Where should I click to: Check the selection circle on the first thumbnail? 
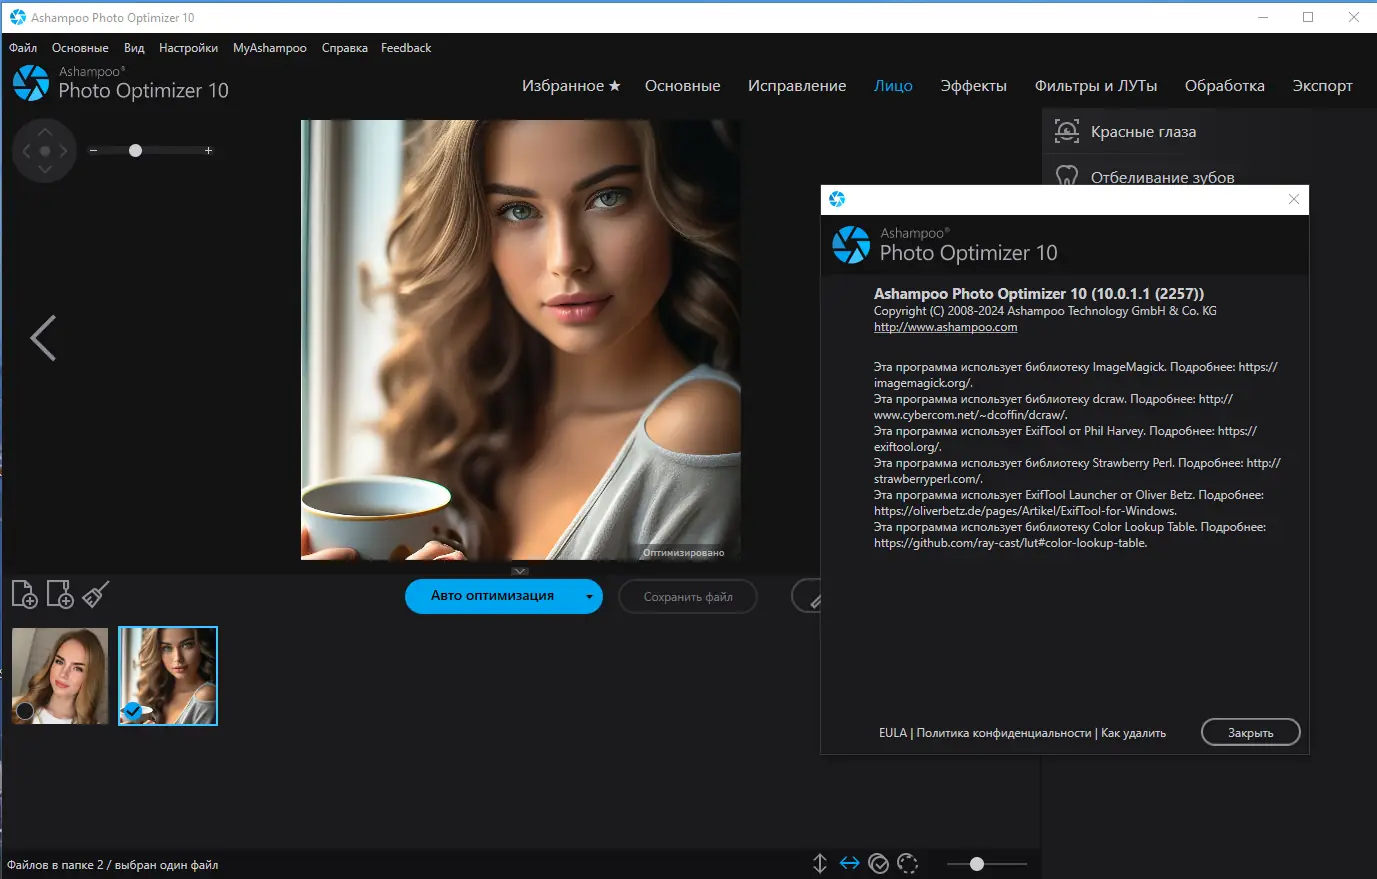coord(24,710)
